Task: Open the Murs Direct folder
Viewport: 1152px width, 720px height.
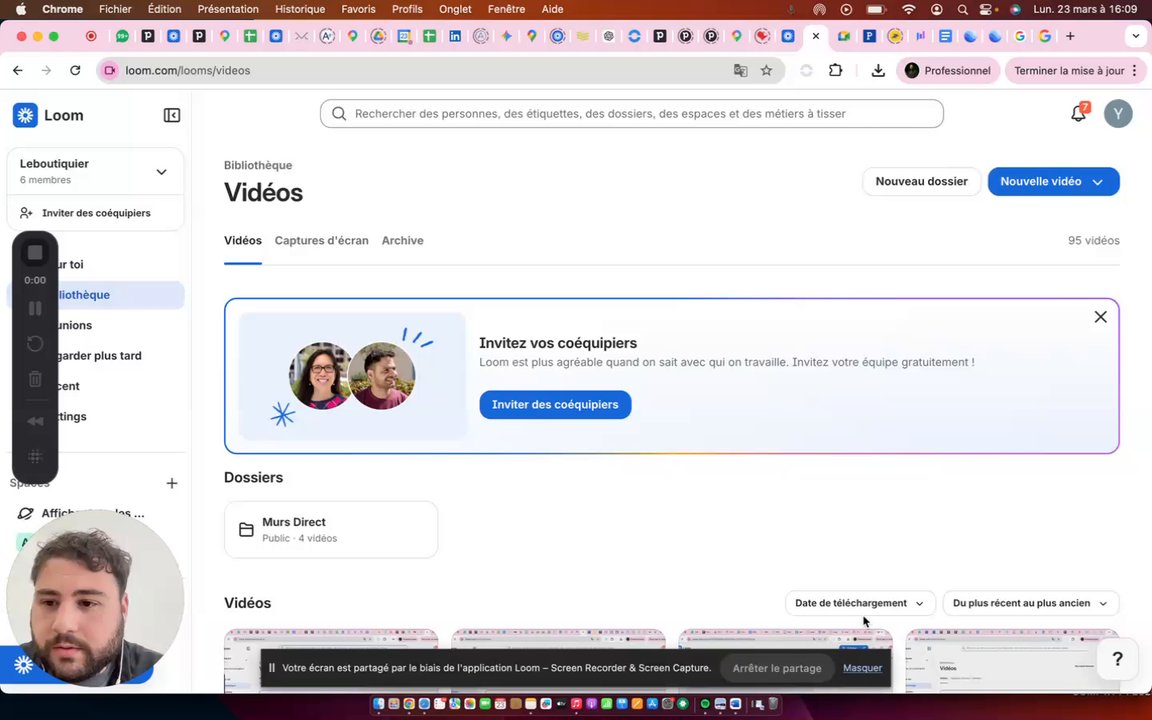Action: pyautogui.click(x=331, y=530)
